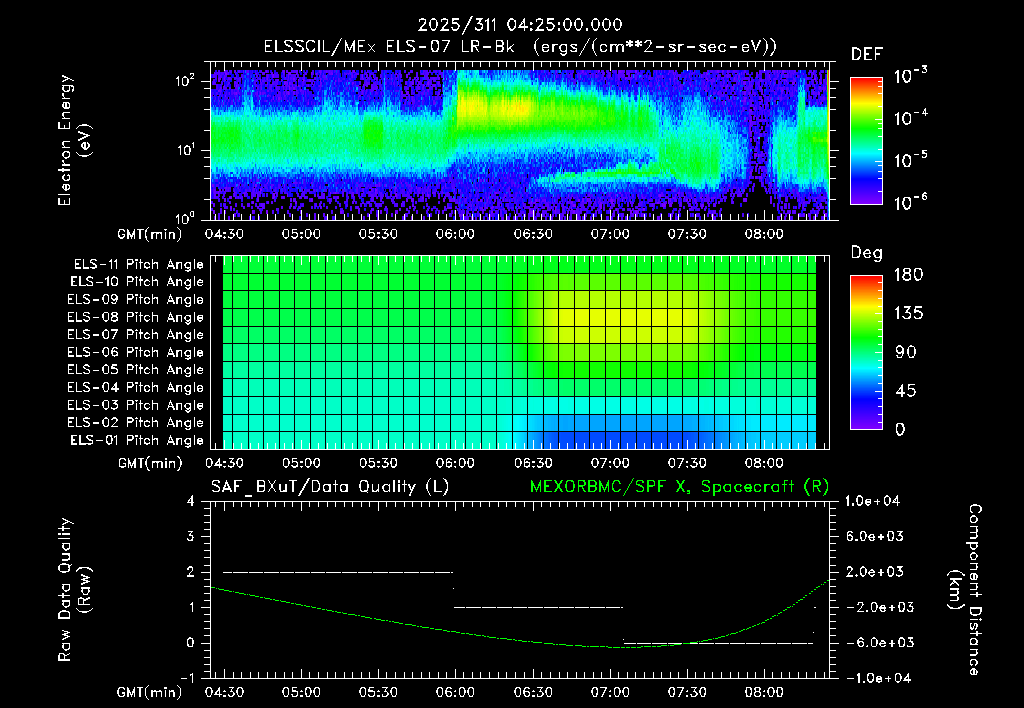Select the 45 value on Deg scale
This screenshot has height=708, width=1024.
pos(904,391)
